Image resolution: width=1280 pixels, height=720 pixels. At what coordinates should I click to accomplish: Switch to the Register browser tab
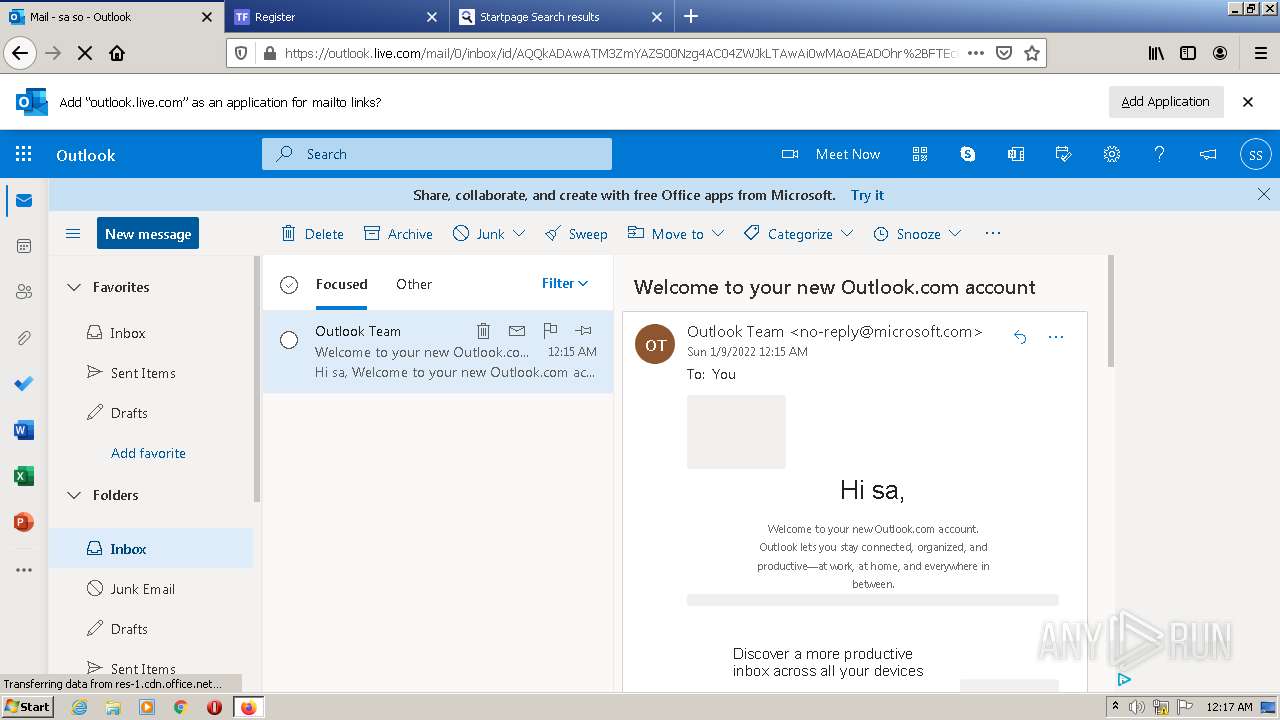click(336, 17)
